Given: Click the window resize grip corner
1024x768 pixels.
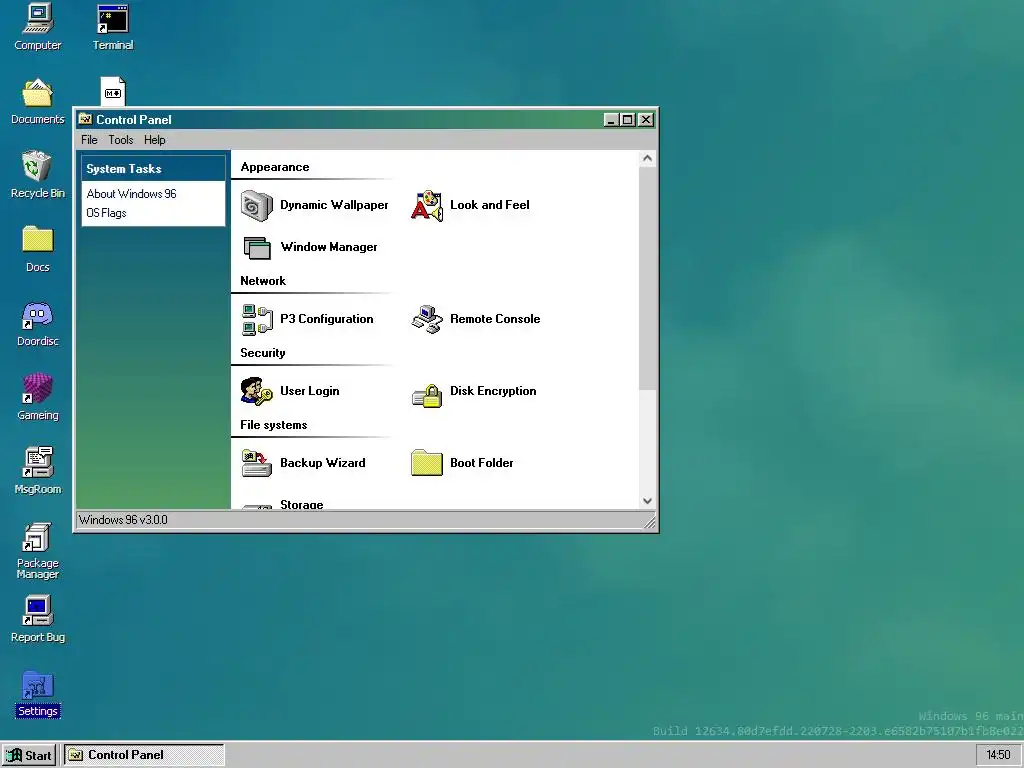Looking at the screenshot, I should (650, 521).
